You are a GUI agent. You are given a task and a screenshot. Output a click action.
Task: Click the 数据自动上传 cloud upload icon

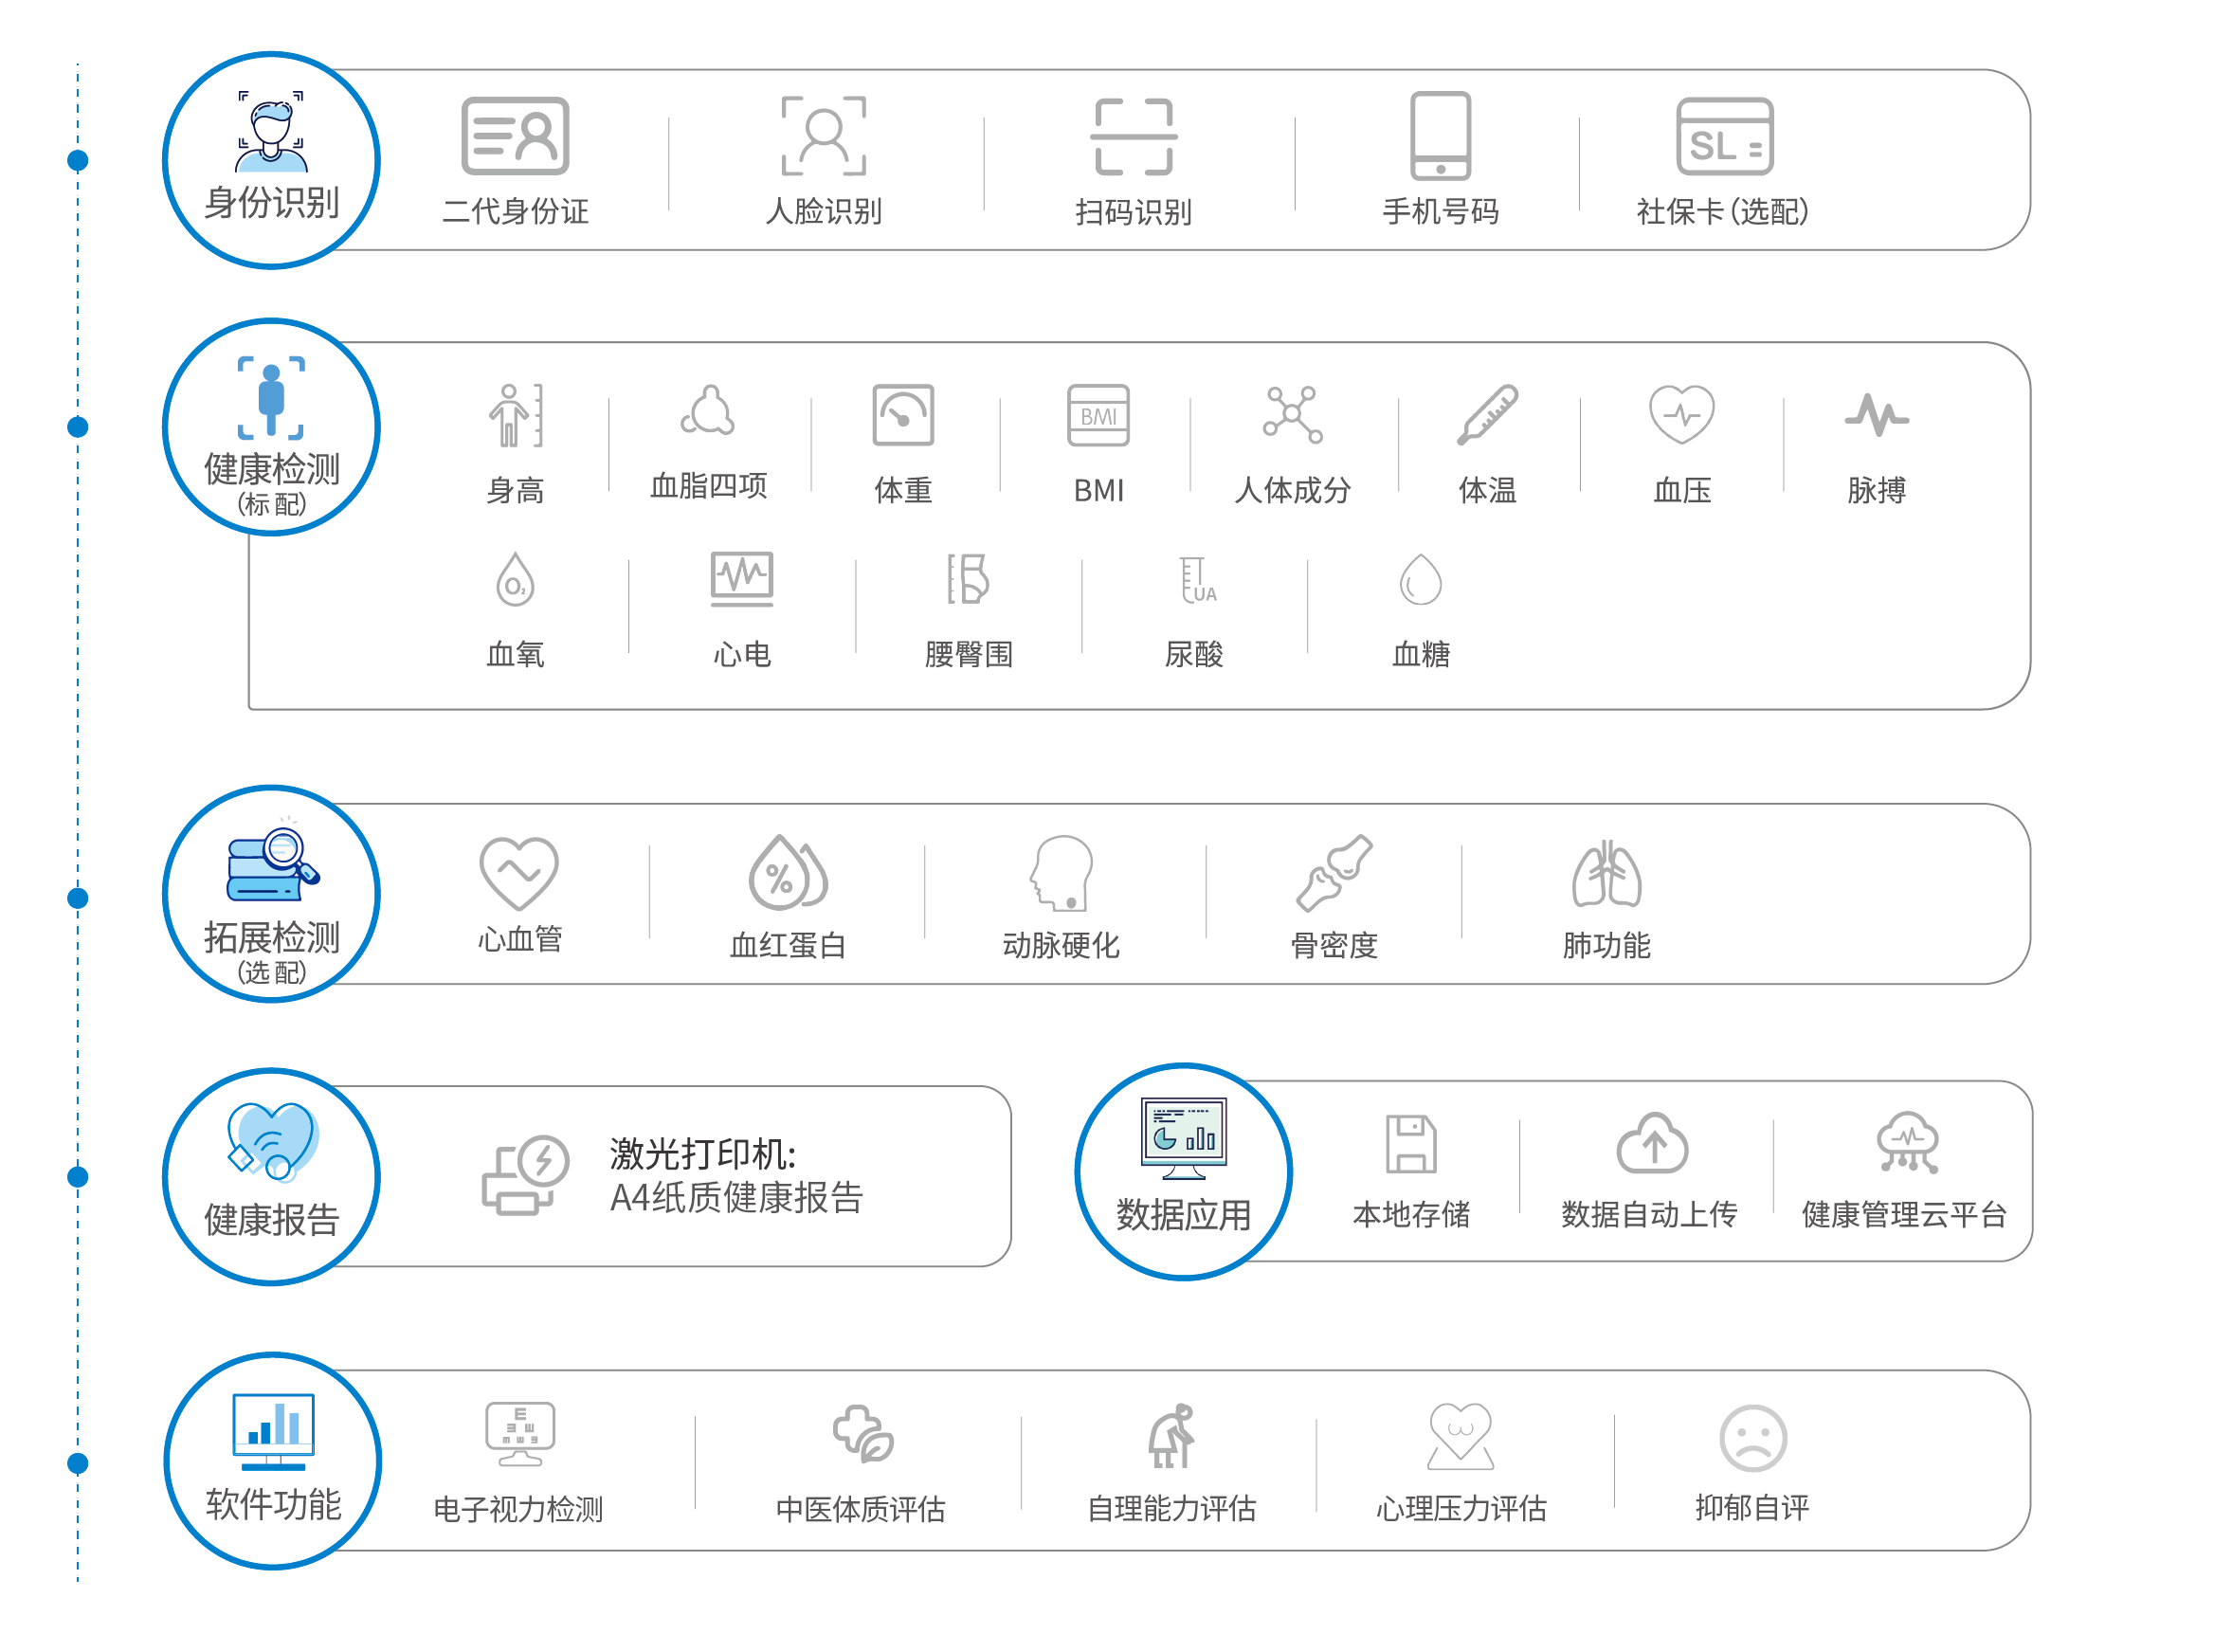(x=1651, y=1143)
